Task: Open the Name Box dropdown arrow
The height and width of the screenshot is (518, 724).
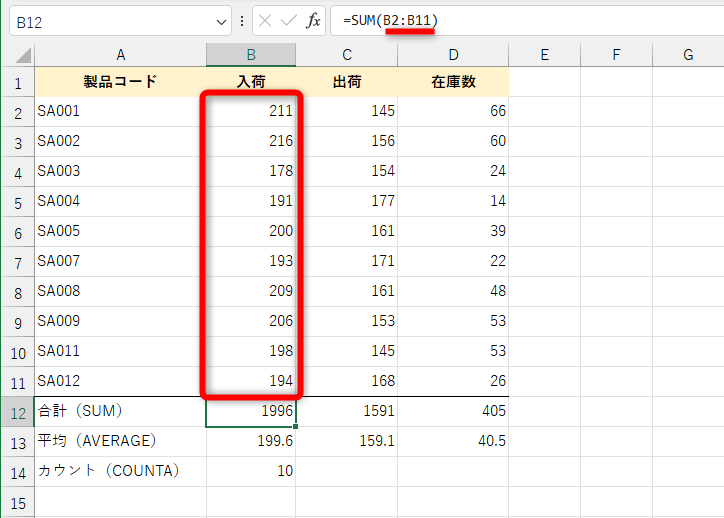Action: pos(222,22)
